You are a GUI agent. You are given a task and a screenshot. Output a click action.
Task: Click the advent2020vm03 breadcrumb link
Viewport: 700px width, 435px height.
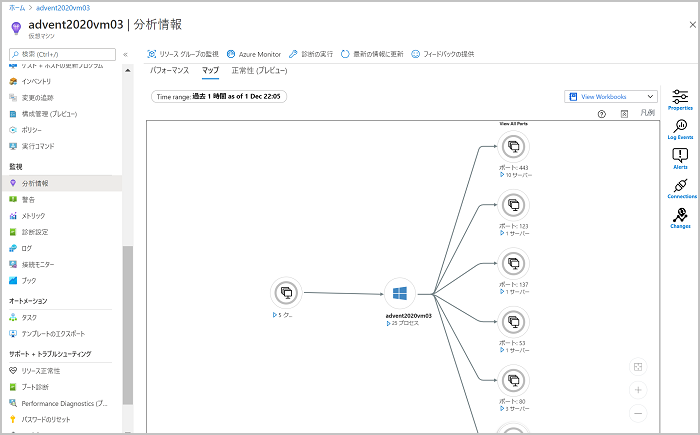point(63,8)
